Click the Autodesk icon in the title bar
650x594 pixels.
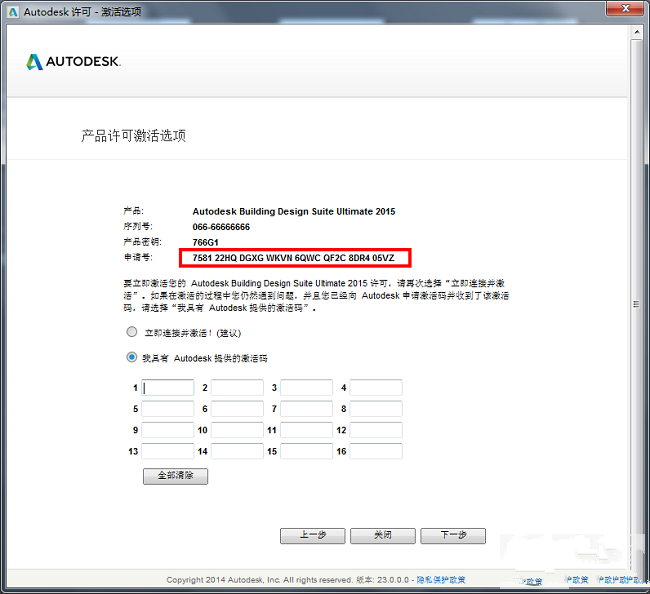point(13,12)
